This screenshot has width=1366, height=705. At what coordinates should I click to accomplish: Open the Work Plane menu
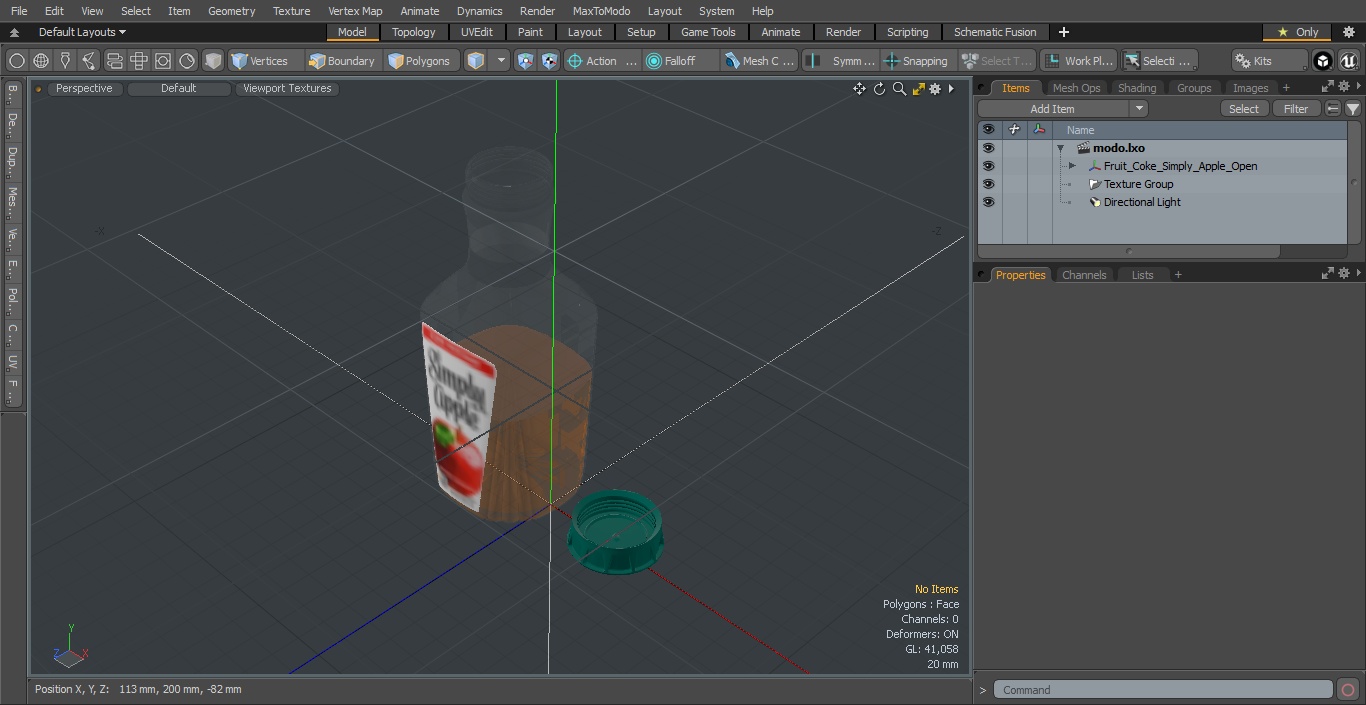point(1079,61)
